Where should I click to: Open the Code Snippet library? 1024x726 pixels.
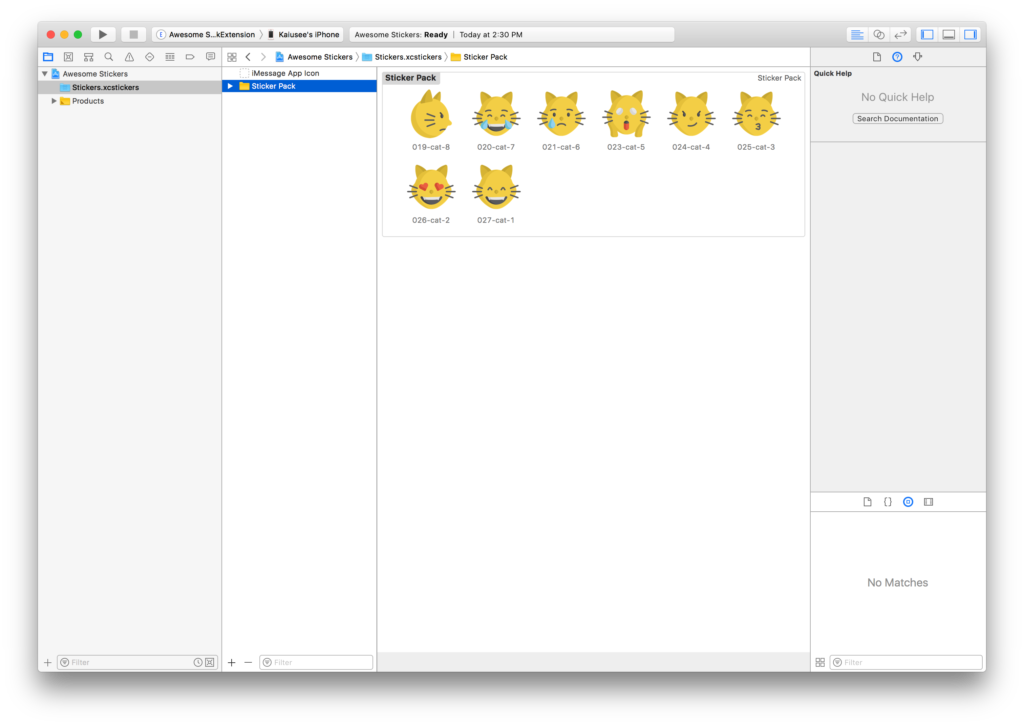(888, 502)
